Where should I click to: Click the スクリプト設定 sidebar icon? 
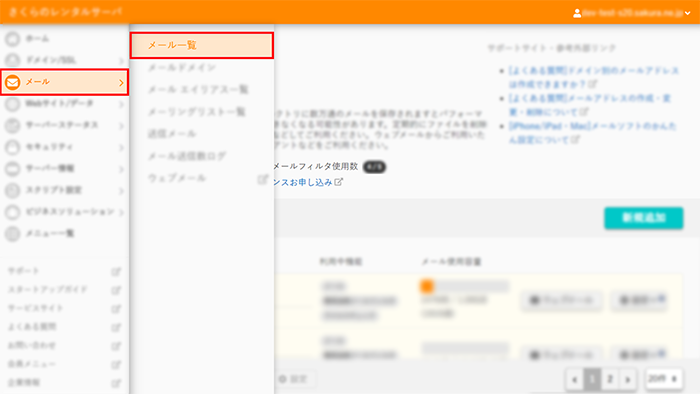click(x=12, y=191)
